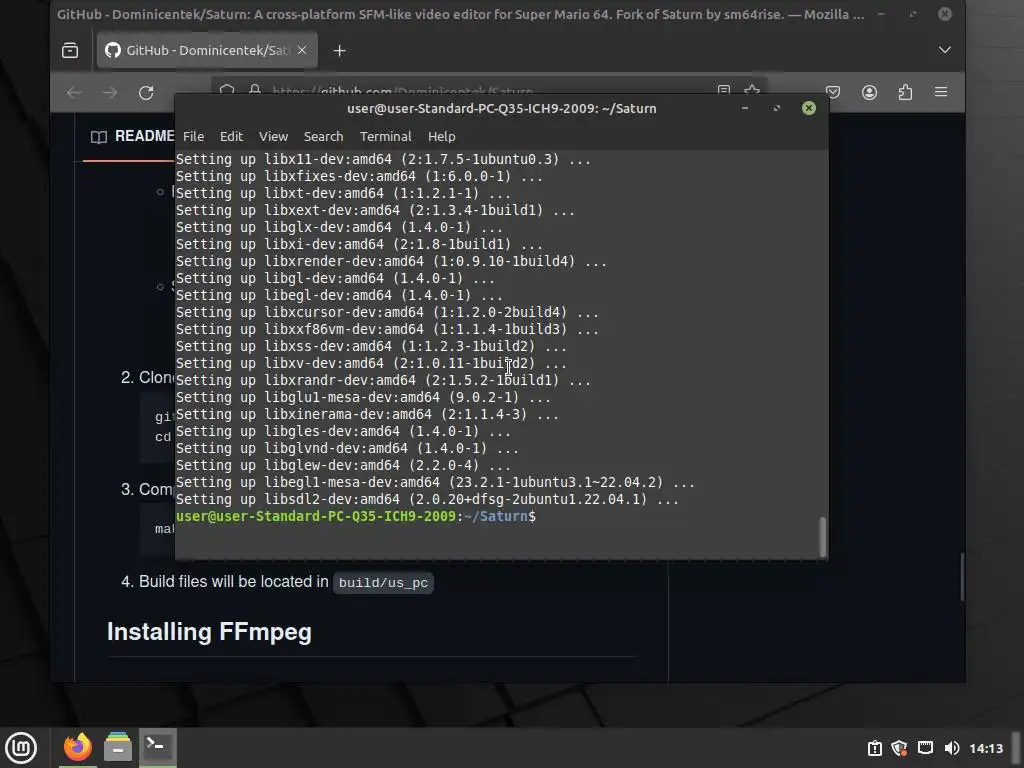The width and height of the screenshot is (1024, 768).
Task: Open the terminal Edit menu
Action: point(231,136)
